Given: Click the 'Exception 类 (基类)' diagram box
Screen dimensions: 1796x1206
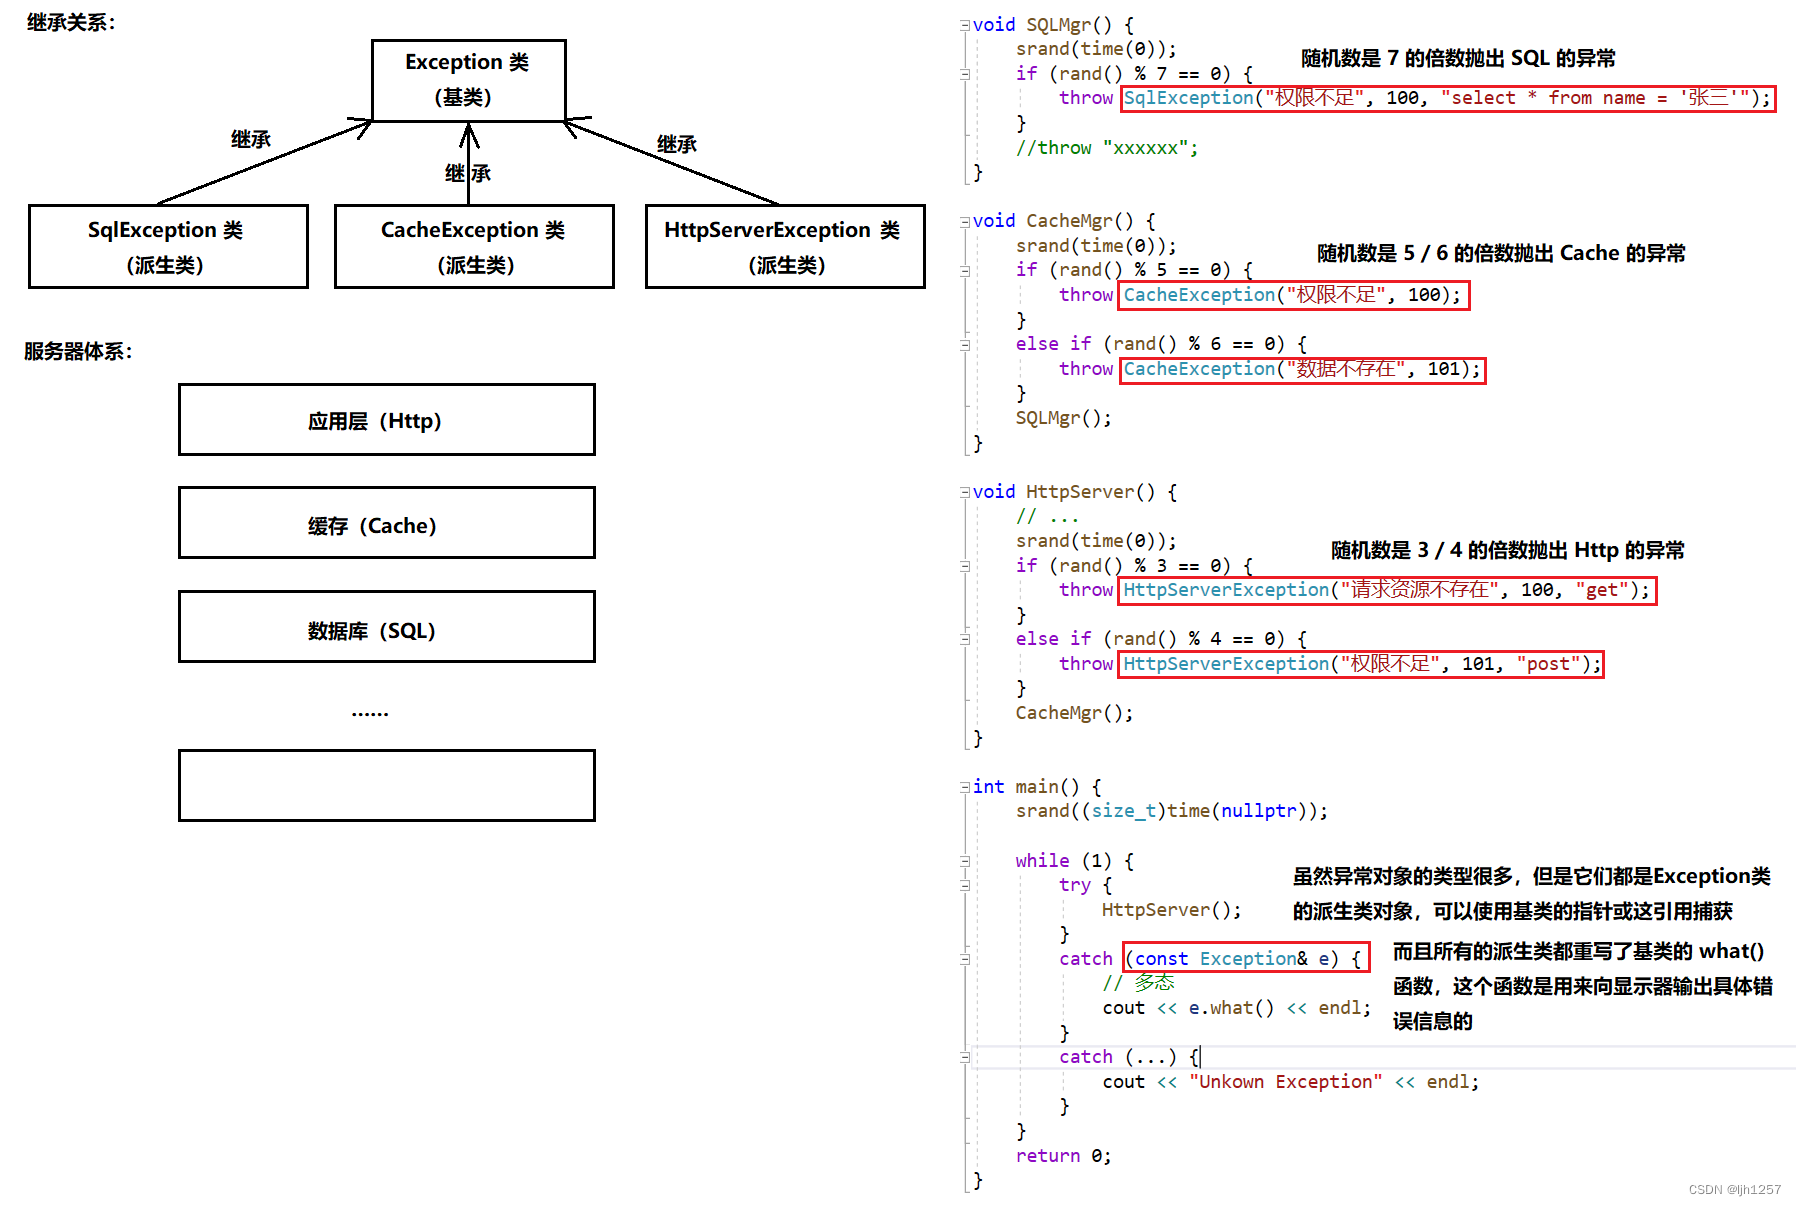Looking at the screenshot, I should pyautogui.click(x=468, y=80).
